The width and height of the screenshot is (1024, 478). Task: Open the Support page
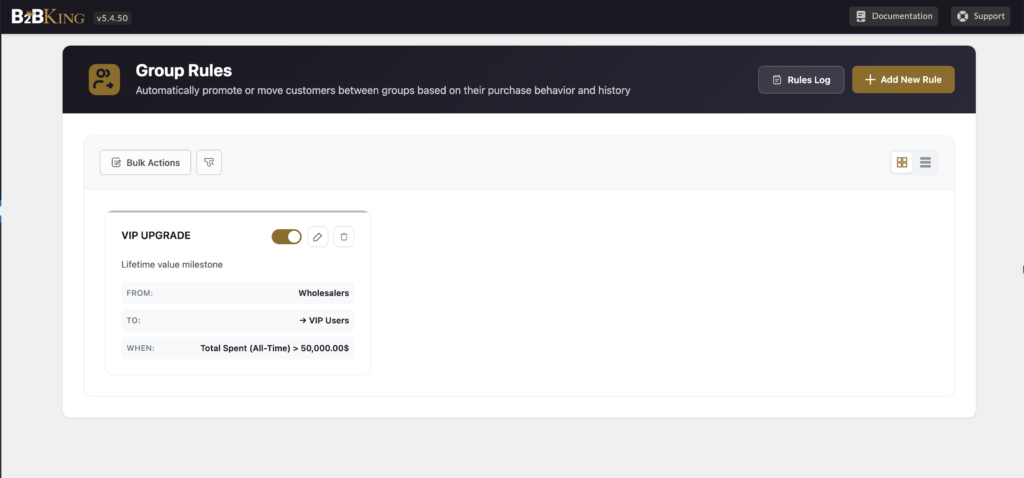(x=979, y=16)
